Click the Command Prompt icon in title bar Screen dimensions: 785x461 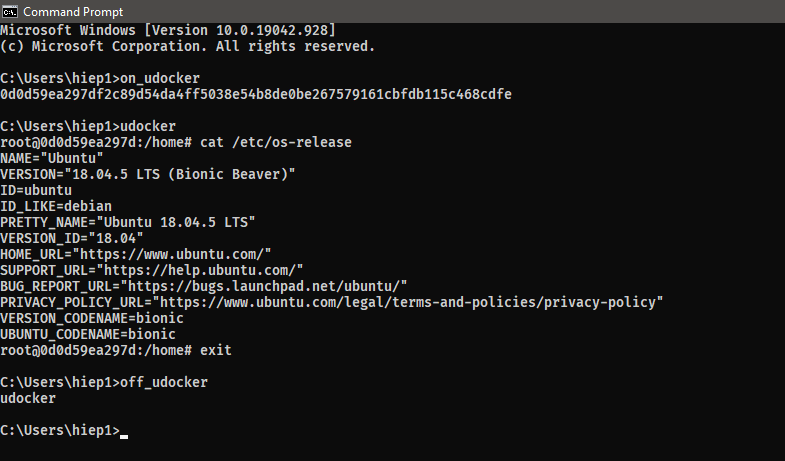11,11
